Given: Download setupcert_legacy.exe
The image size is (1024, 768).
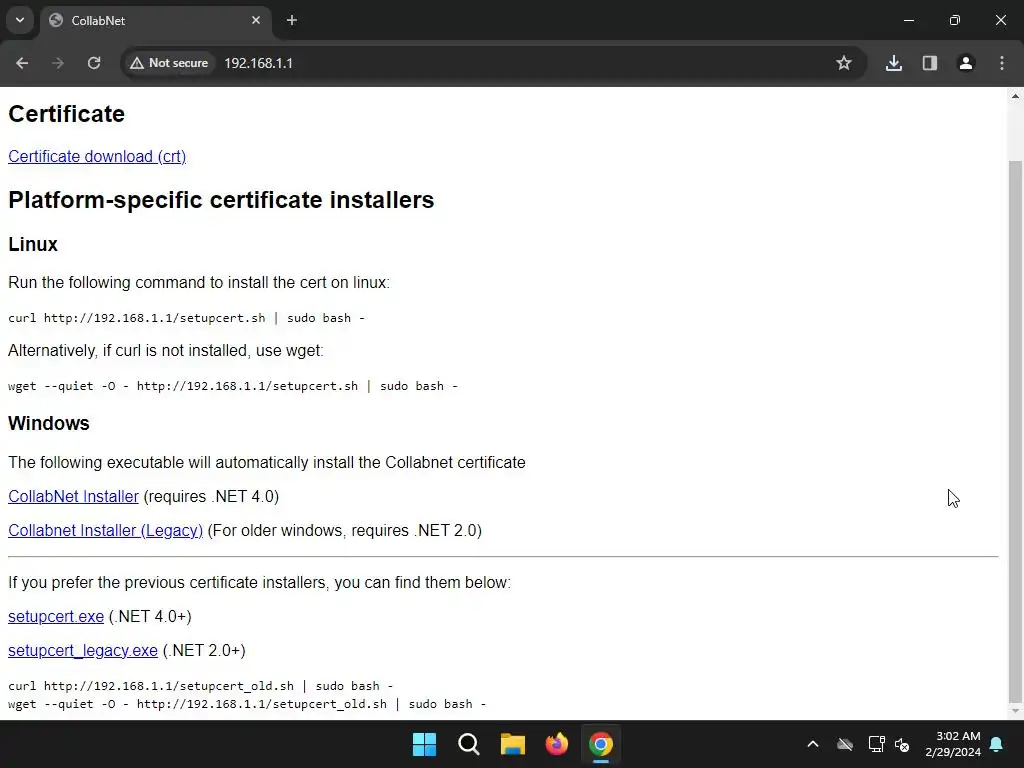Looking at the screenshot, I should pyautogui.click(x=83, y=650).
